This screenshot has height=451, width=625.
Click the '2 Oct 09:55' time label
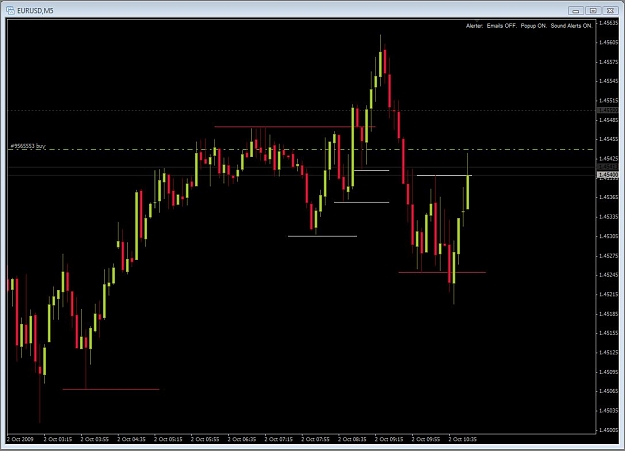(426, 439)
